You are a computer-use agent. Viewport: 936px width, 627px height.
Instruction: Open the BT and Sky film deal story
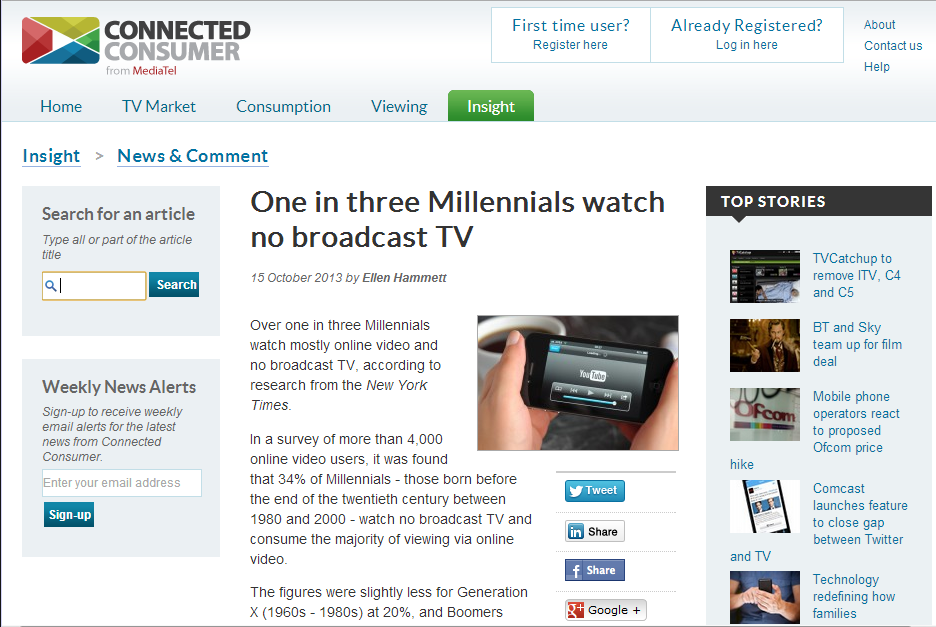click(857, 345)
